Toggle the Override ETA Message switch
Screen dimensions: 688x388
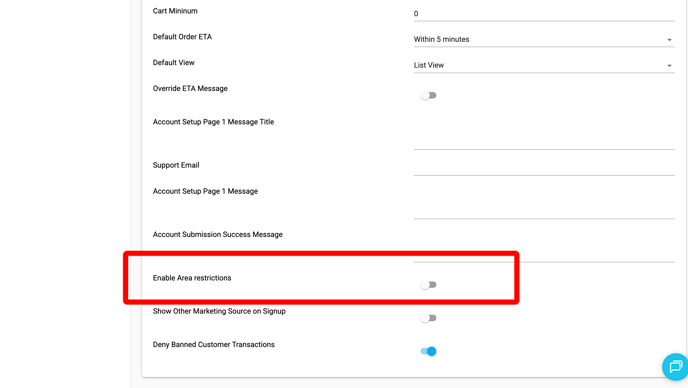coord(428,95)
